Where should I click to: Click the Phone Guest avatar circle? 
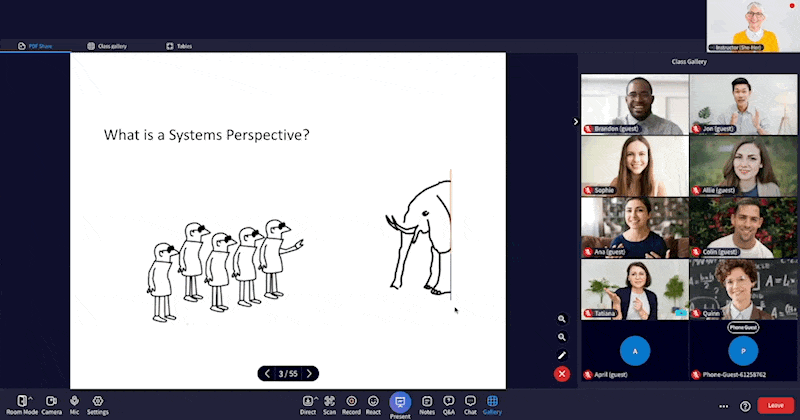(x=743, y=351)
